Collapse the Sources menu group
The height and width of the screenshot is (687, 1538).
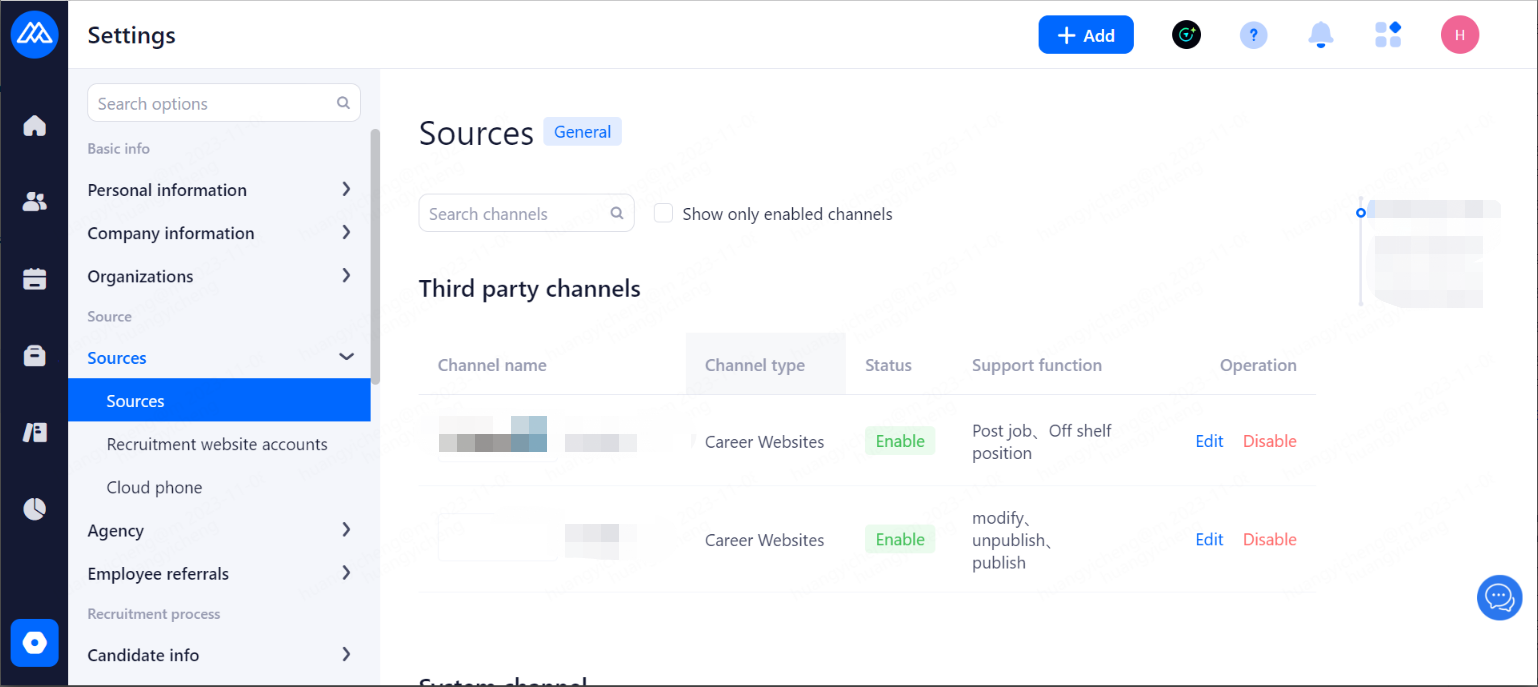click(x=346, y=357)
